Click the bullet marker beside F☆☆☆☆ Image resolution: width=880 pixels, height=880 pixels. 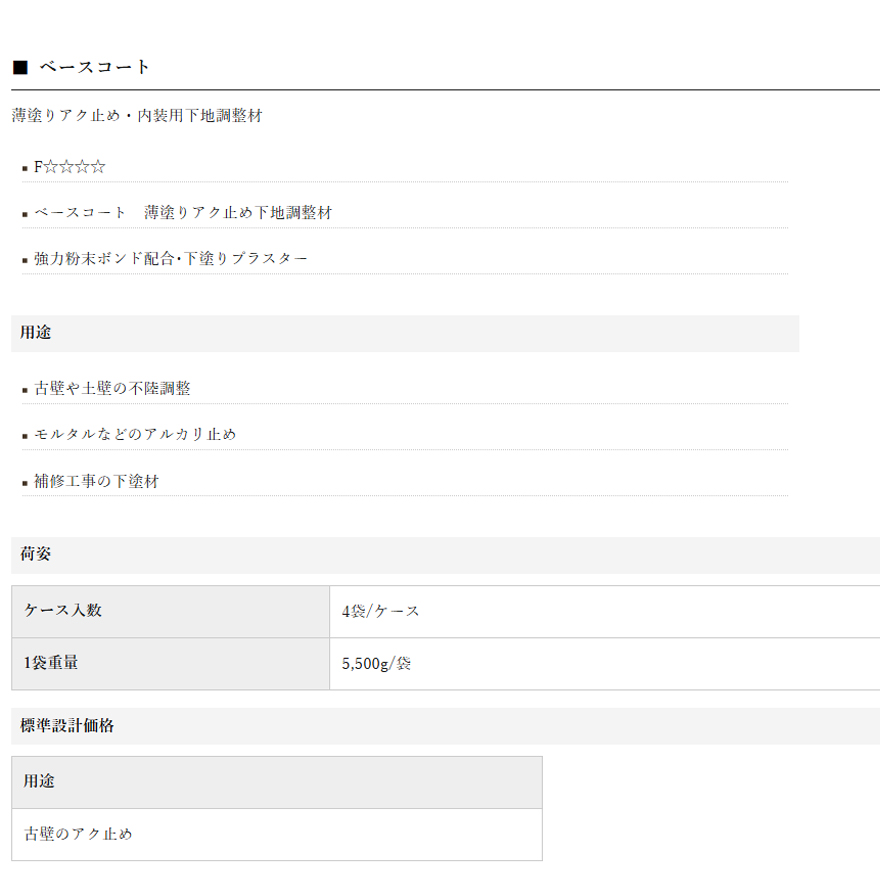point(25,168)
